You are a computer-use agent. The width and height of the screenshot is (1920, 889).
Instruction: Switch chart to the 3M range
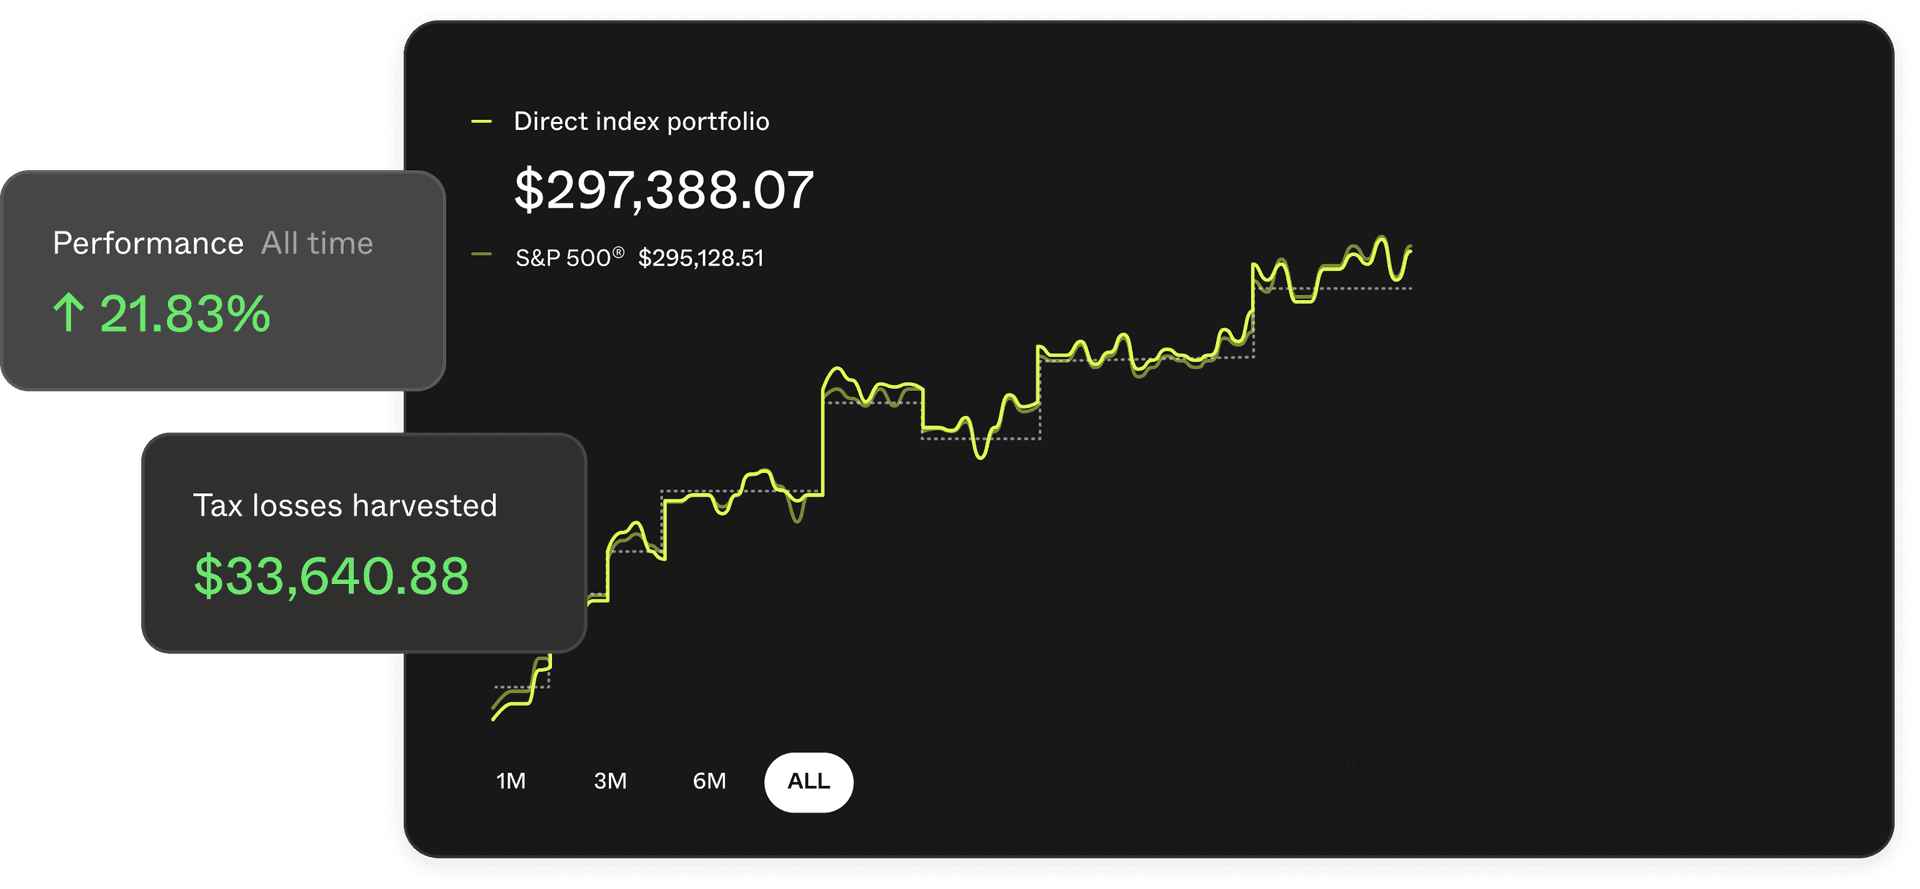click(x=610, y=781)
